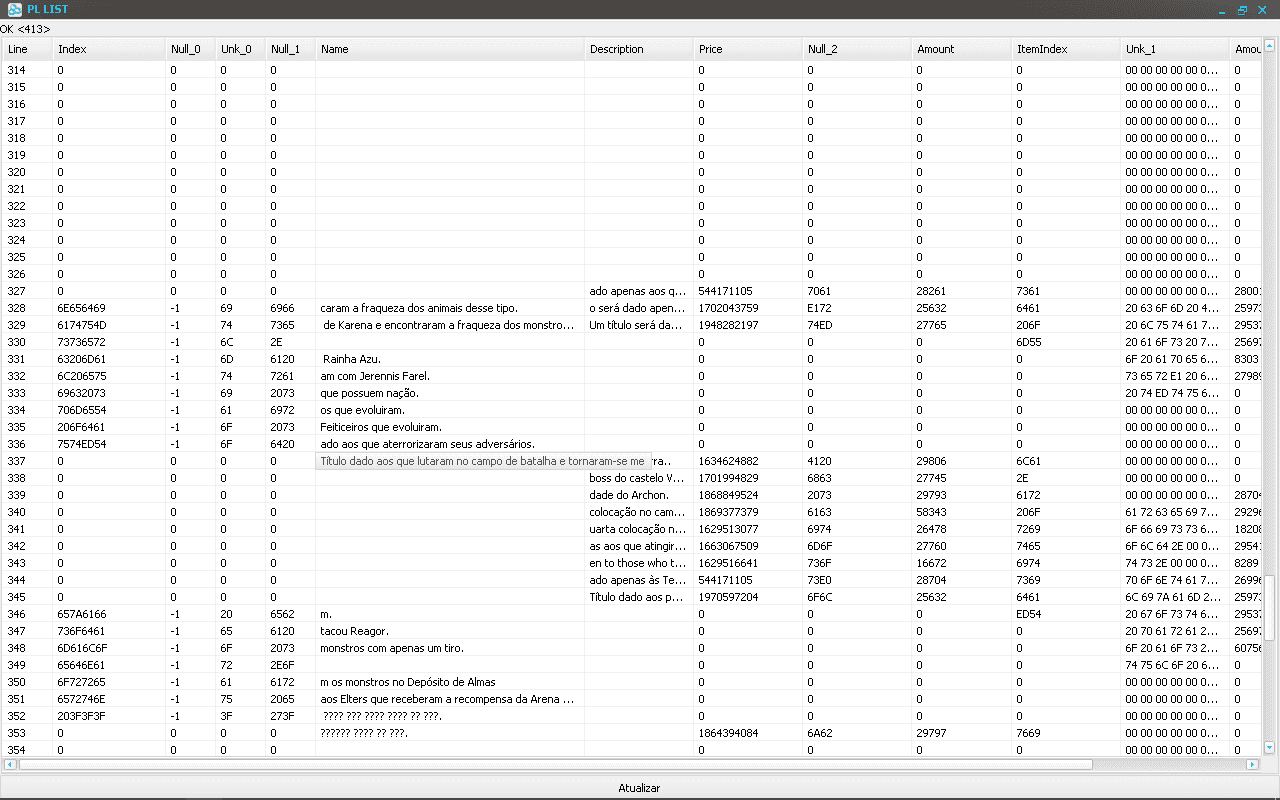1280x800 pixels.
Task: Click the Unk_1 column header
Action: click(1175, 49)
